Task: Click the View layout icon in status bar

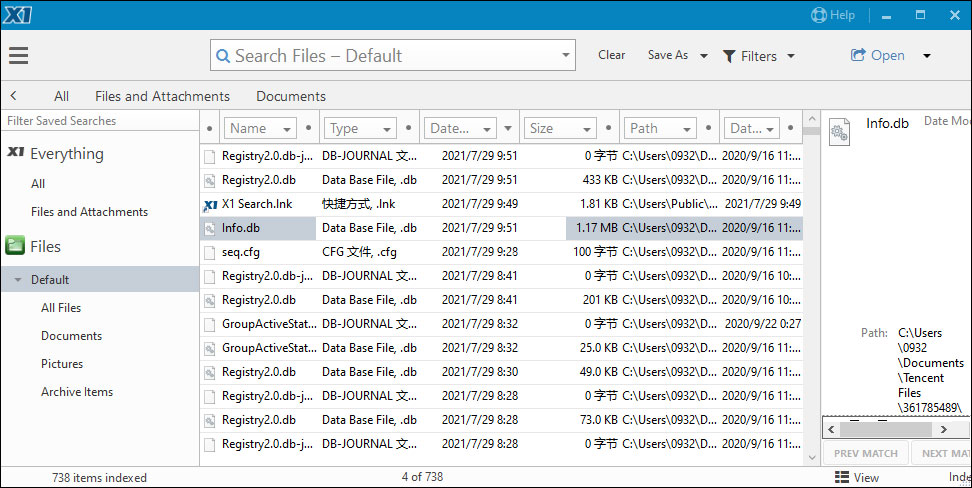Action: (841, 477)
